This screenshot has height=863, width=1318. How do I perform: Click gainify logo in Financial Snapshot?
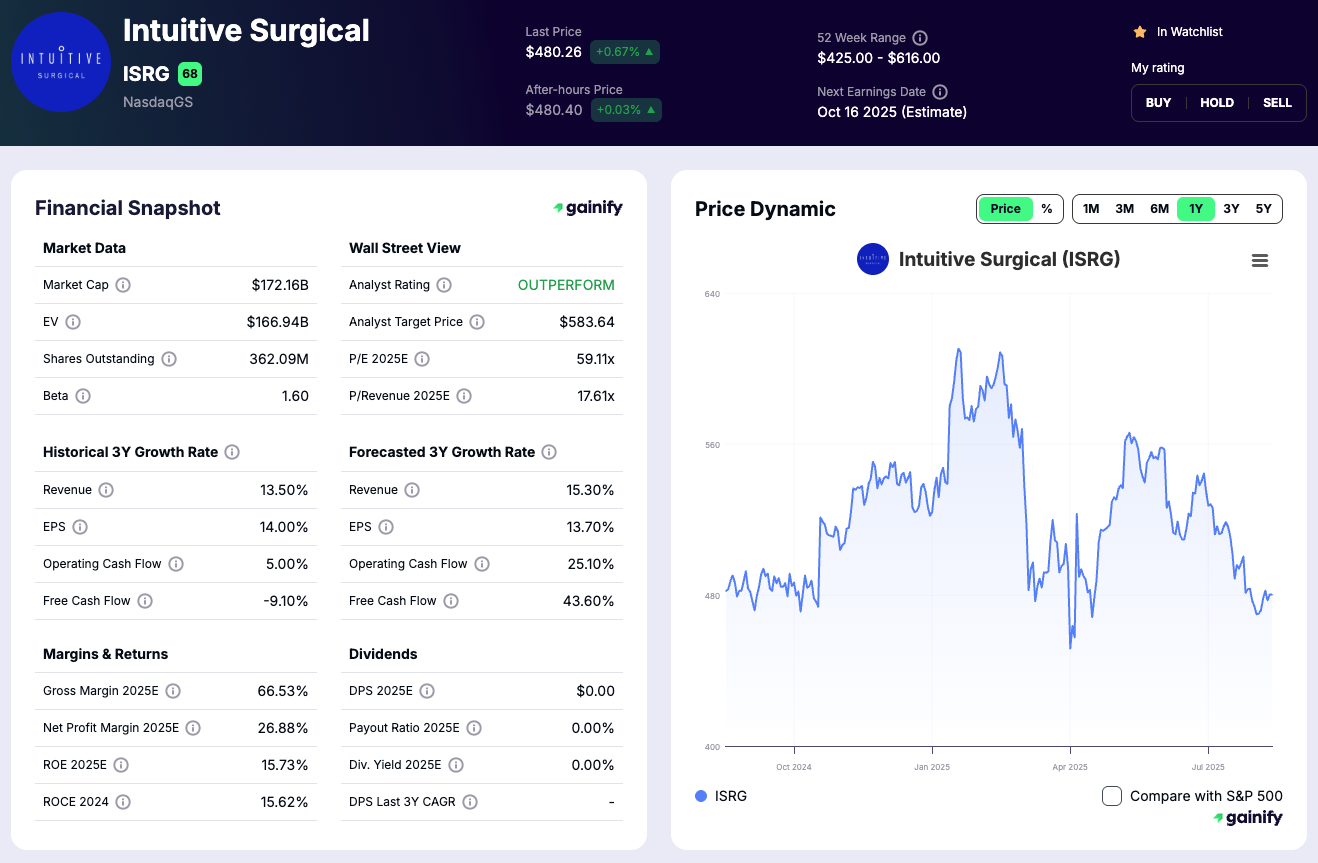coord(588,208)
